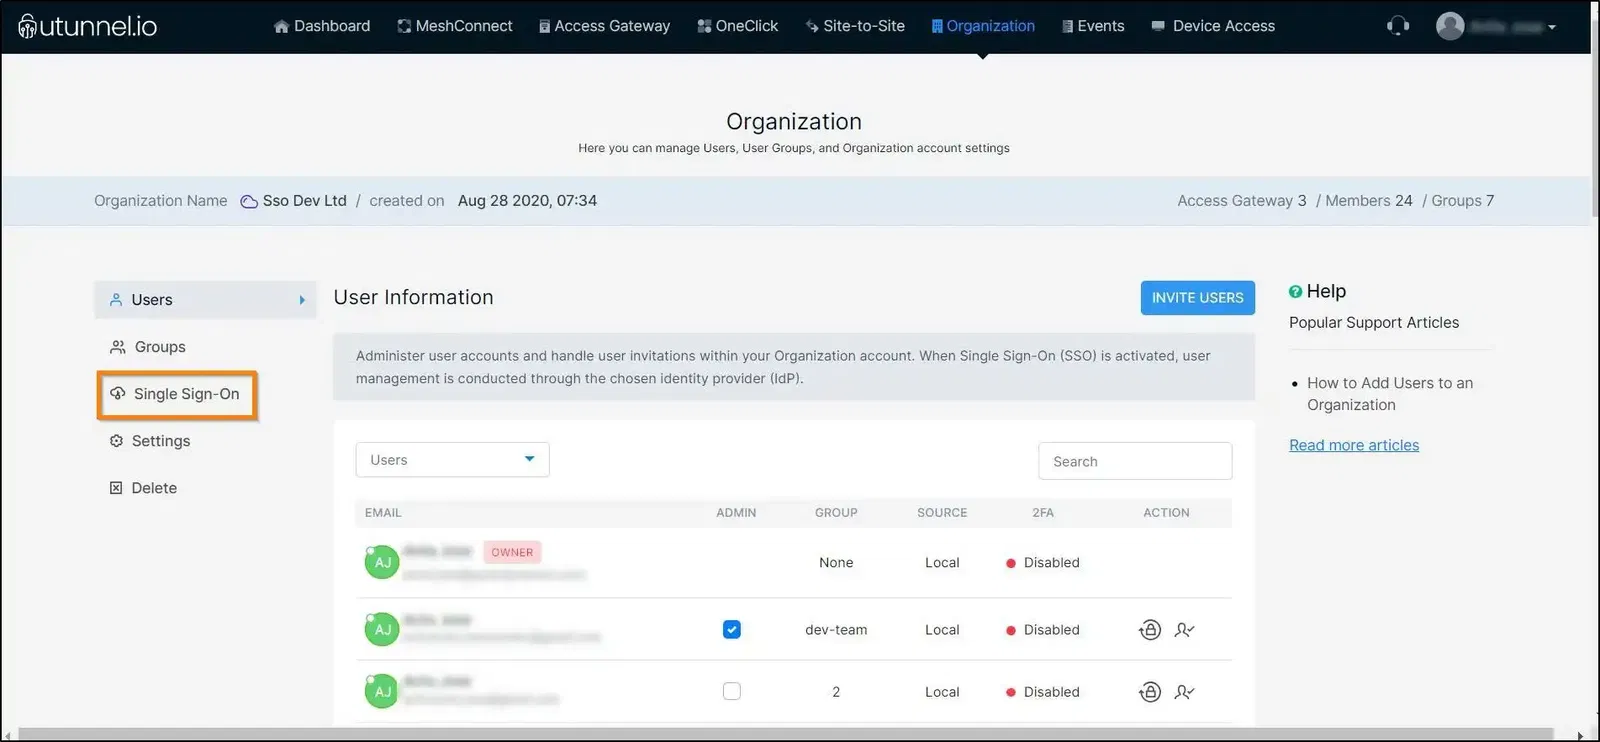Click the SOURCE column header

[x=942, y=513]
